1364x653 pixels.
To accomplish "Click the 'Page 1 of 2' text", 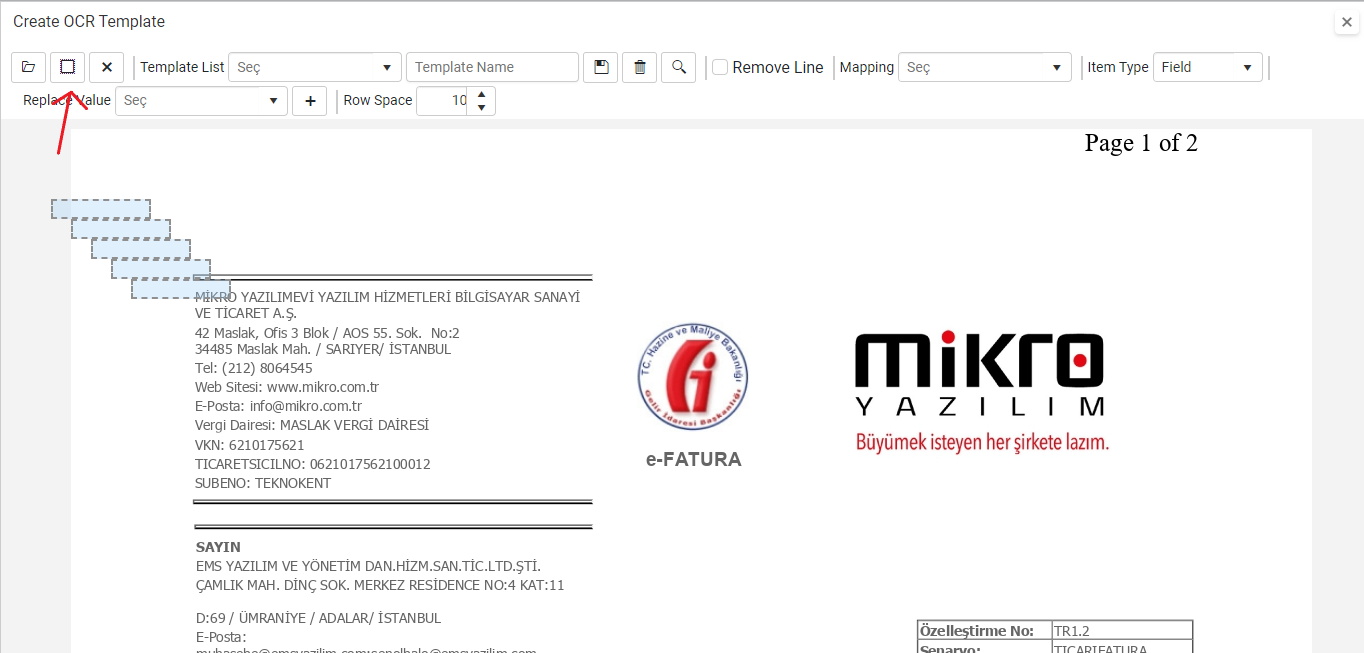I will coord(1141,143).
